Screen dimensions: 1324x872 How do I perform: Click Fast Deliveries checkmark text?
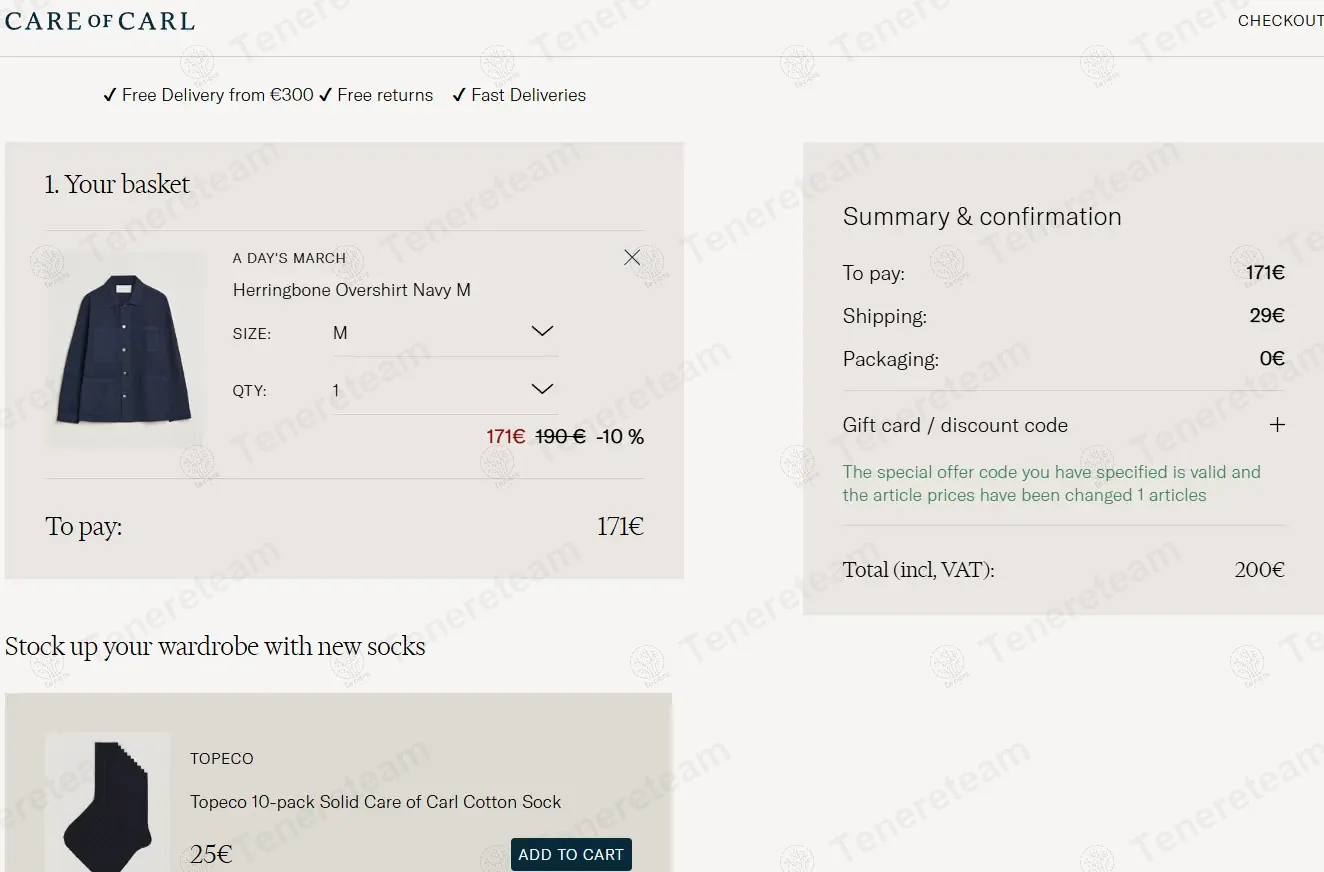(519, 95)
